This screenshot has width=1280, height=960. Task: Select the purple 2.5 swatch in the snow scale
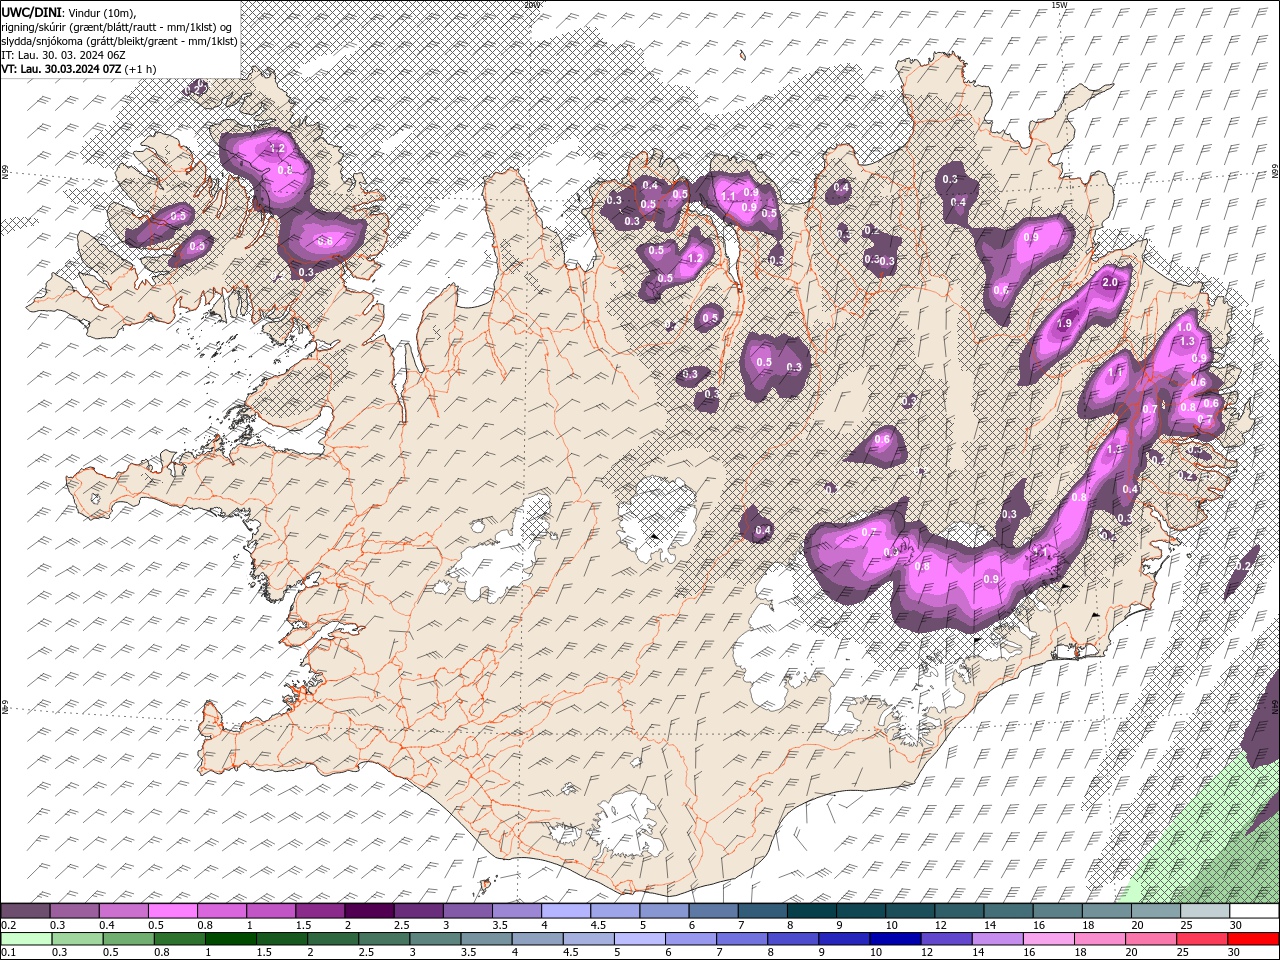coord(418,912)
